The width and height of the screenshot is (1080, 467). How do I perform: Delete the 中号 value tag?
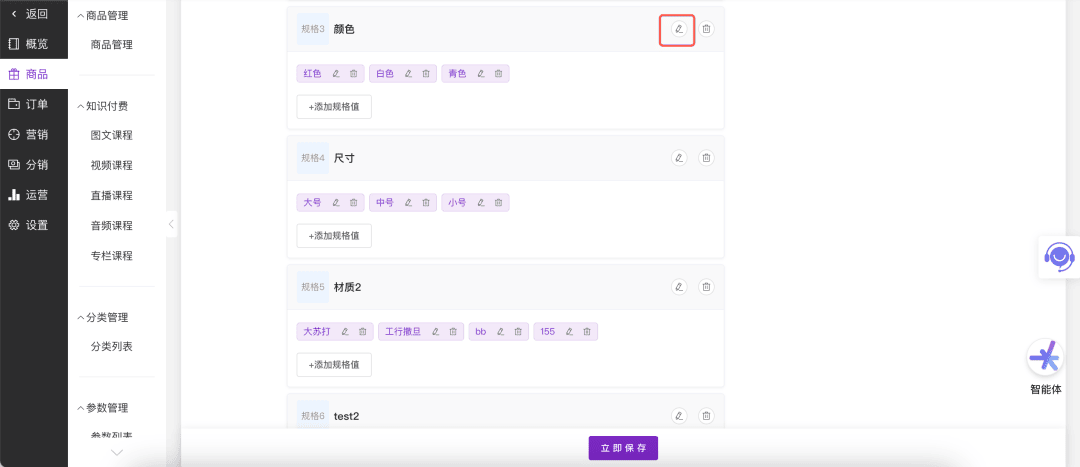[426, 203]
